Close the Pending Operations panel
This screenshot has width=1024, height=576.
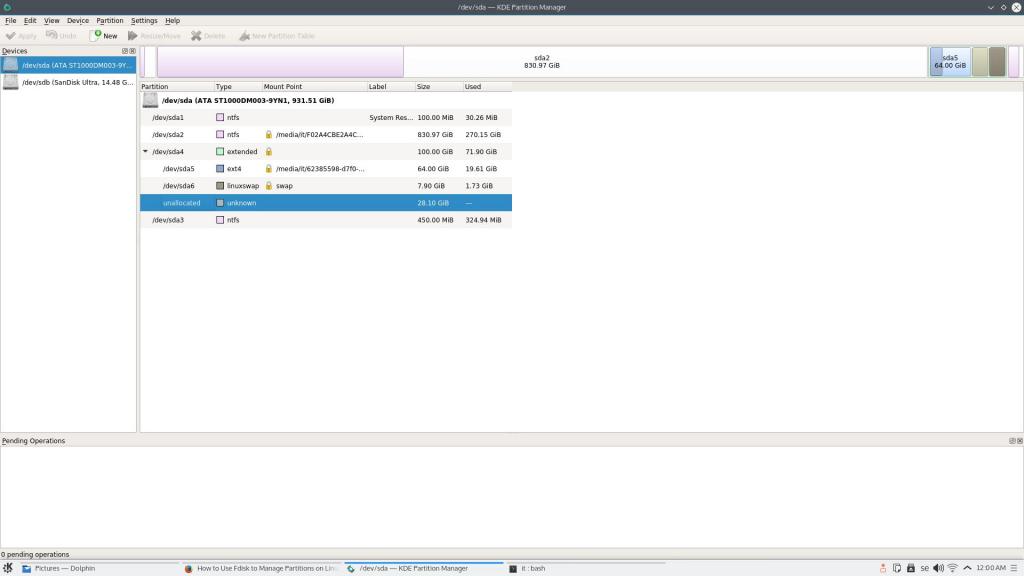pos(1019,441)
